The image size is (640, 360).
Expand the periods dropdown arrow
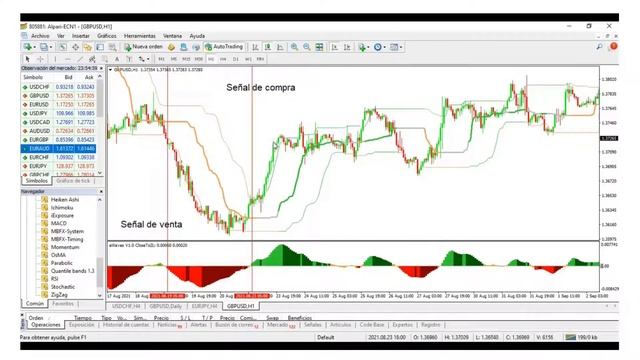click(384, 47)
